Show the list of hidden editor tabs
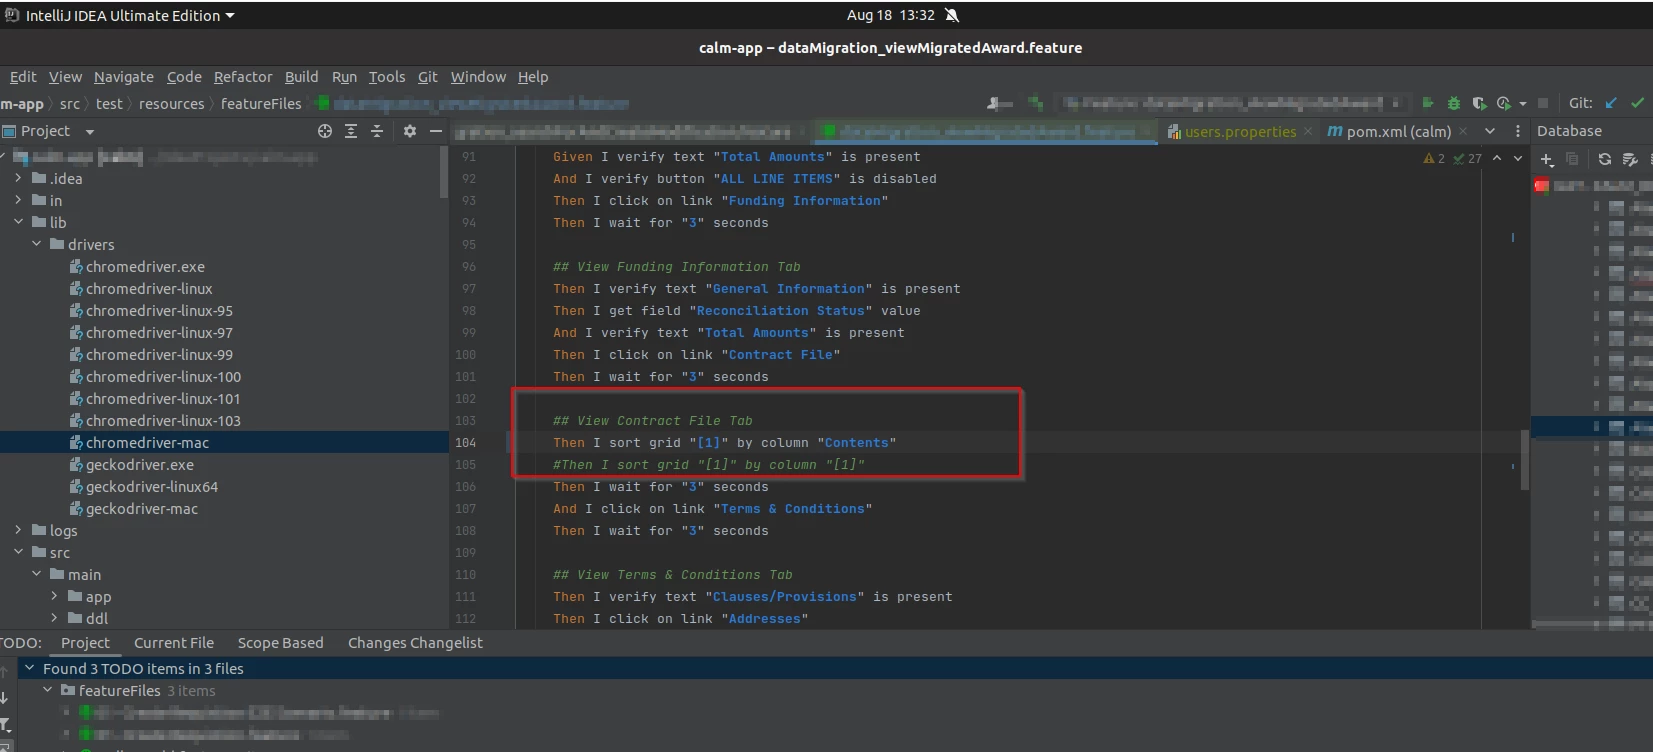 (1490, 131)
